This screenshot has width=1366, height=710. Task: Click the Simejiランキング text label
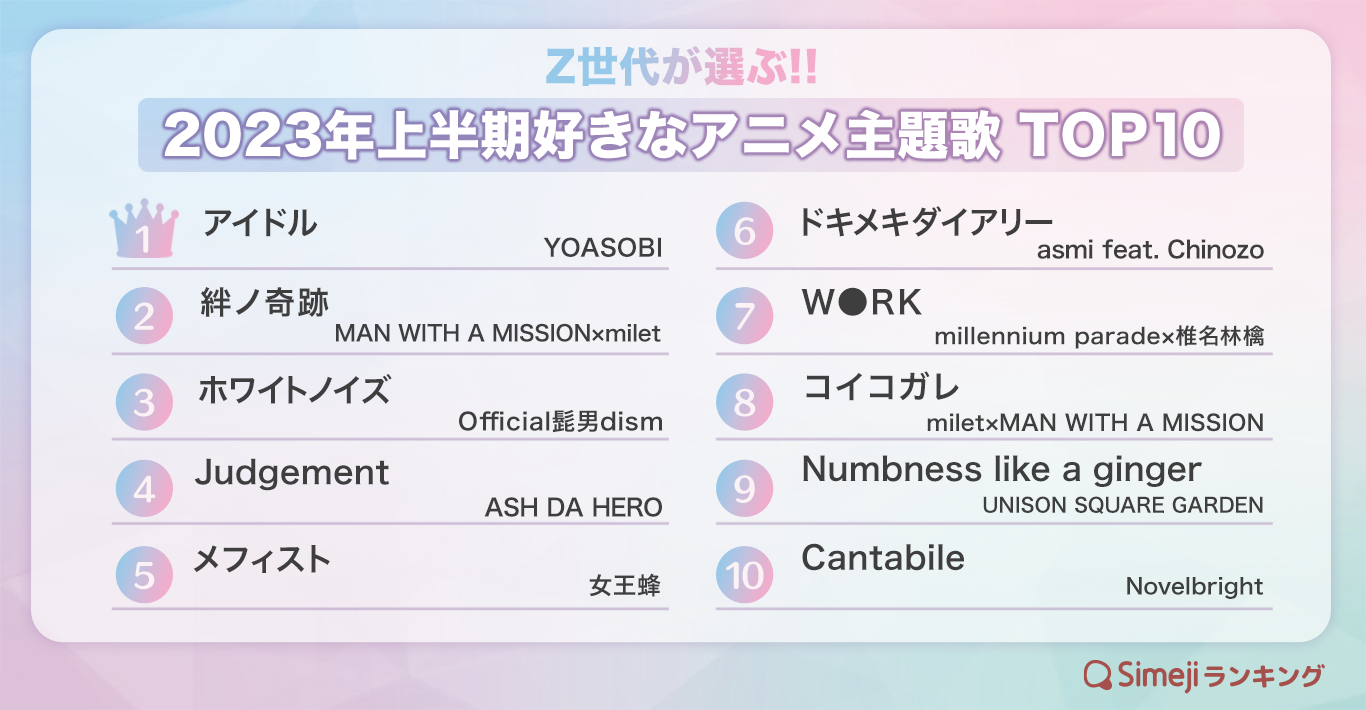click(x=1218, y=675)
